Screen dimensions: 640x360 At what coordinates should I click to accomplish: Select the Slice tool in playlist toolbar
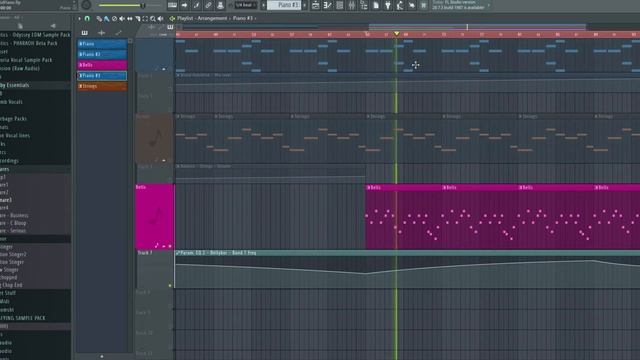coord(138,18)
